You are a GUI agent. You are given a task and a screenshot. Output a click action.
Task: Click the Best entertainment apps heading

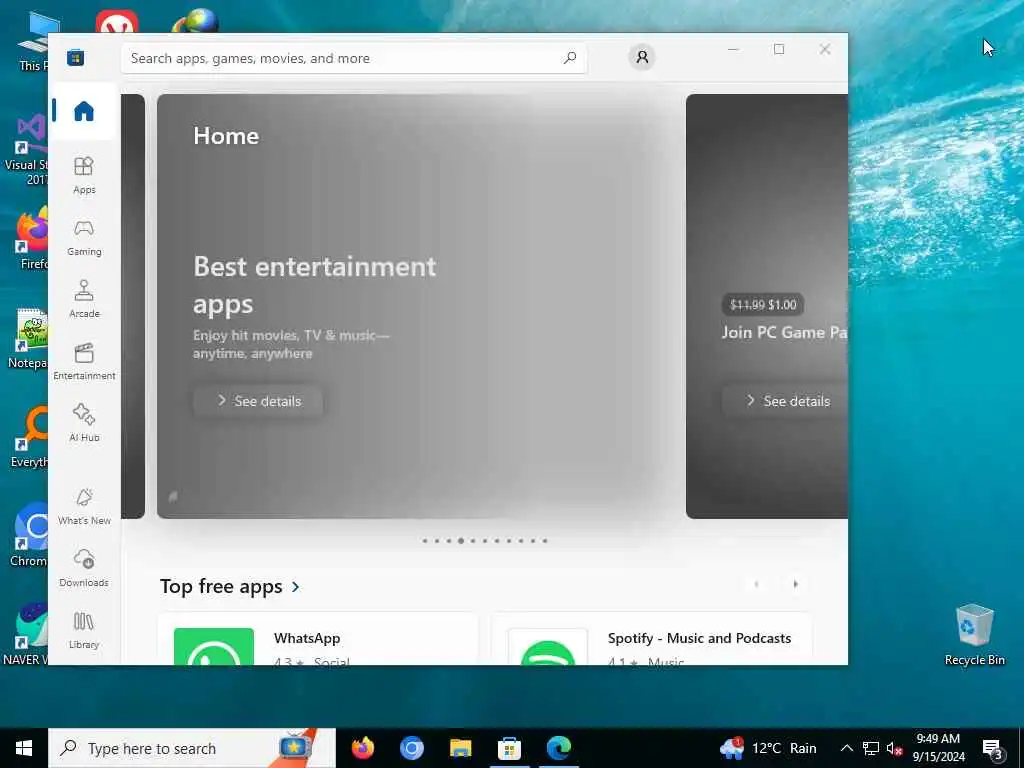(x=315, y=285)
